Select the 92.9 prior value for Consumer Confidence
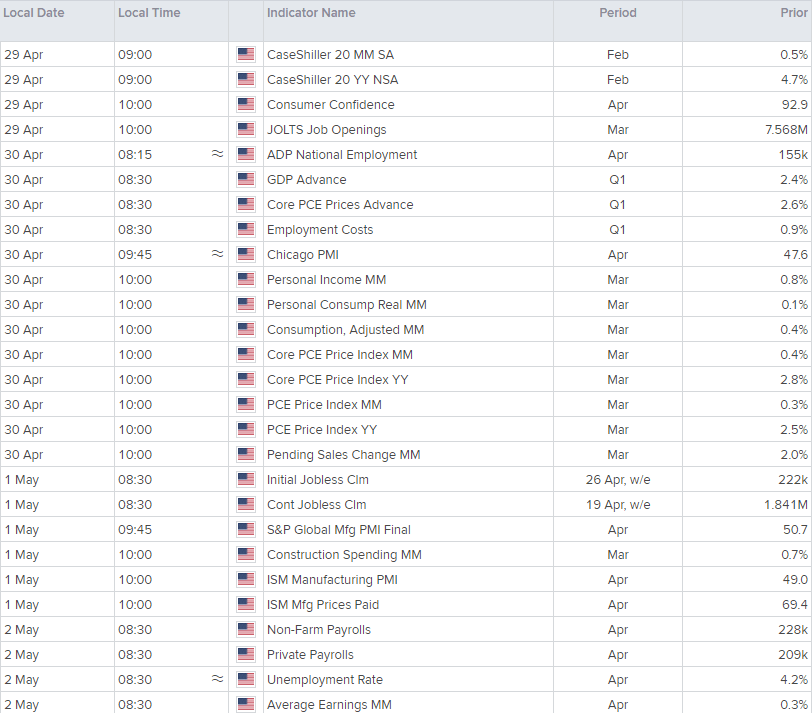Viewport: 812px width, 713px height. [x=795, y=105]
